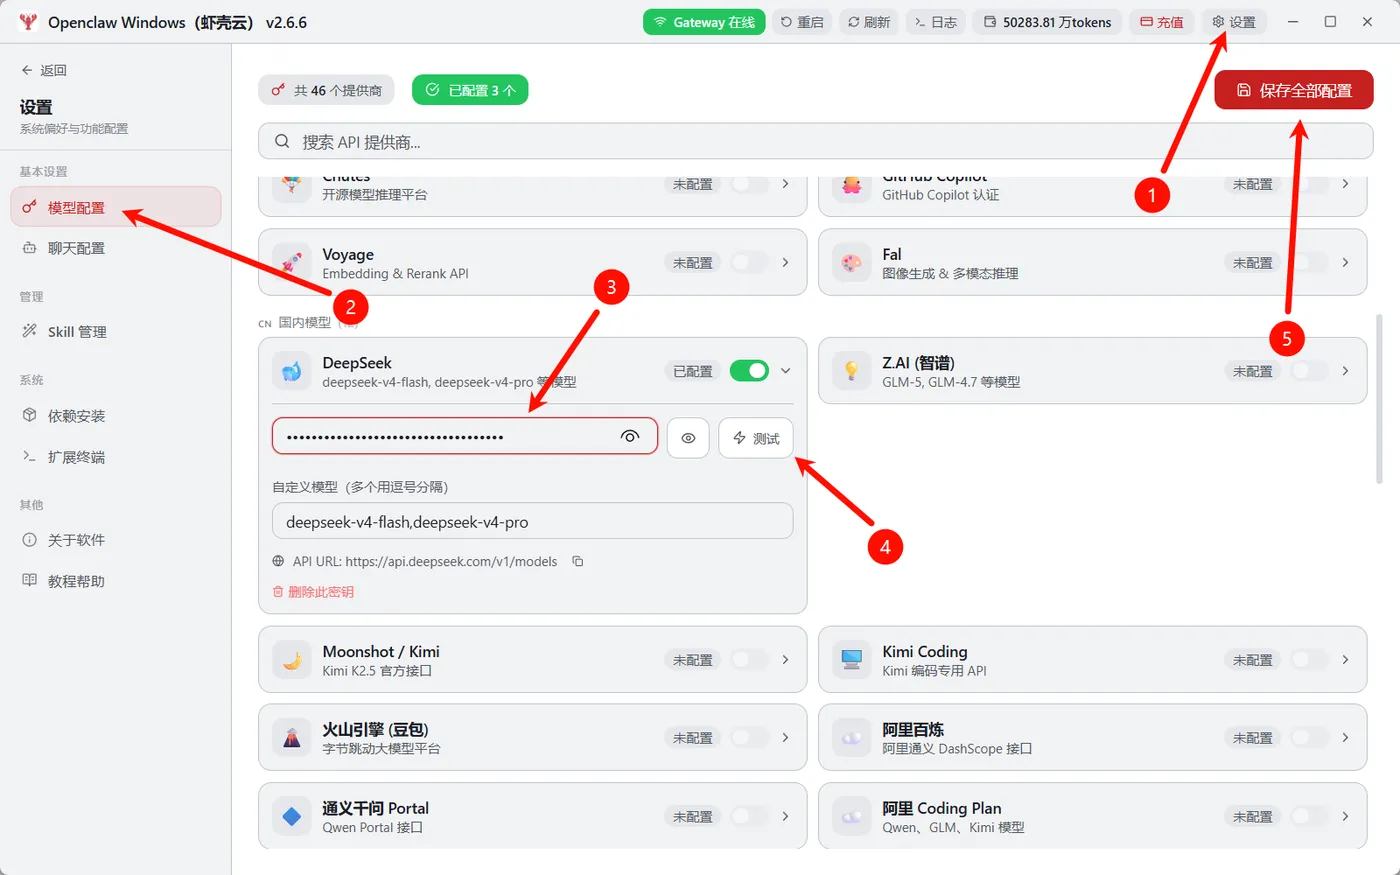Image resolution: width=1400 pixels, height=875 pixels.
Task: Click the Kimi Coding monitor icon
Action: (852, 660)
